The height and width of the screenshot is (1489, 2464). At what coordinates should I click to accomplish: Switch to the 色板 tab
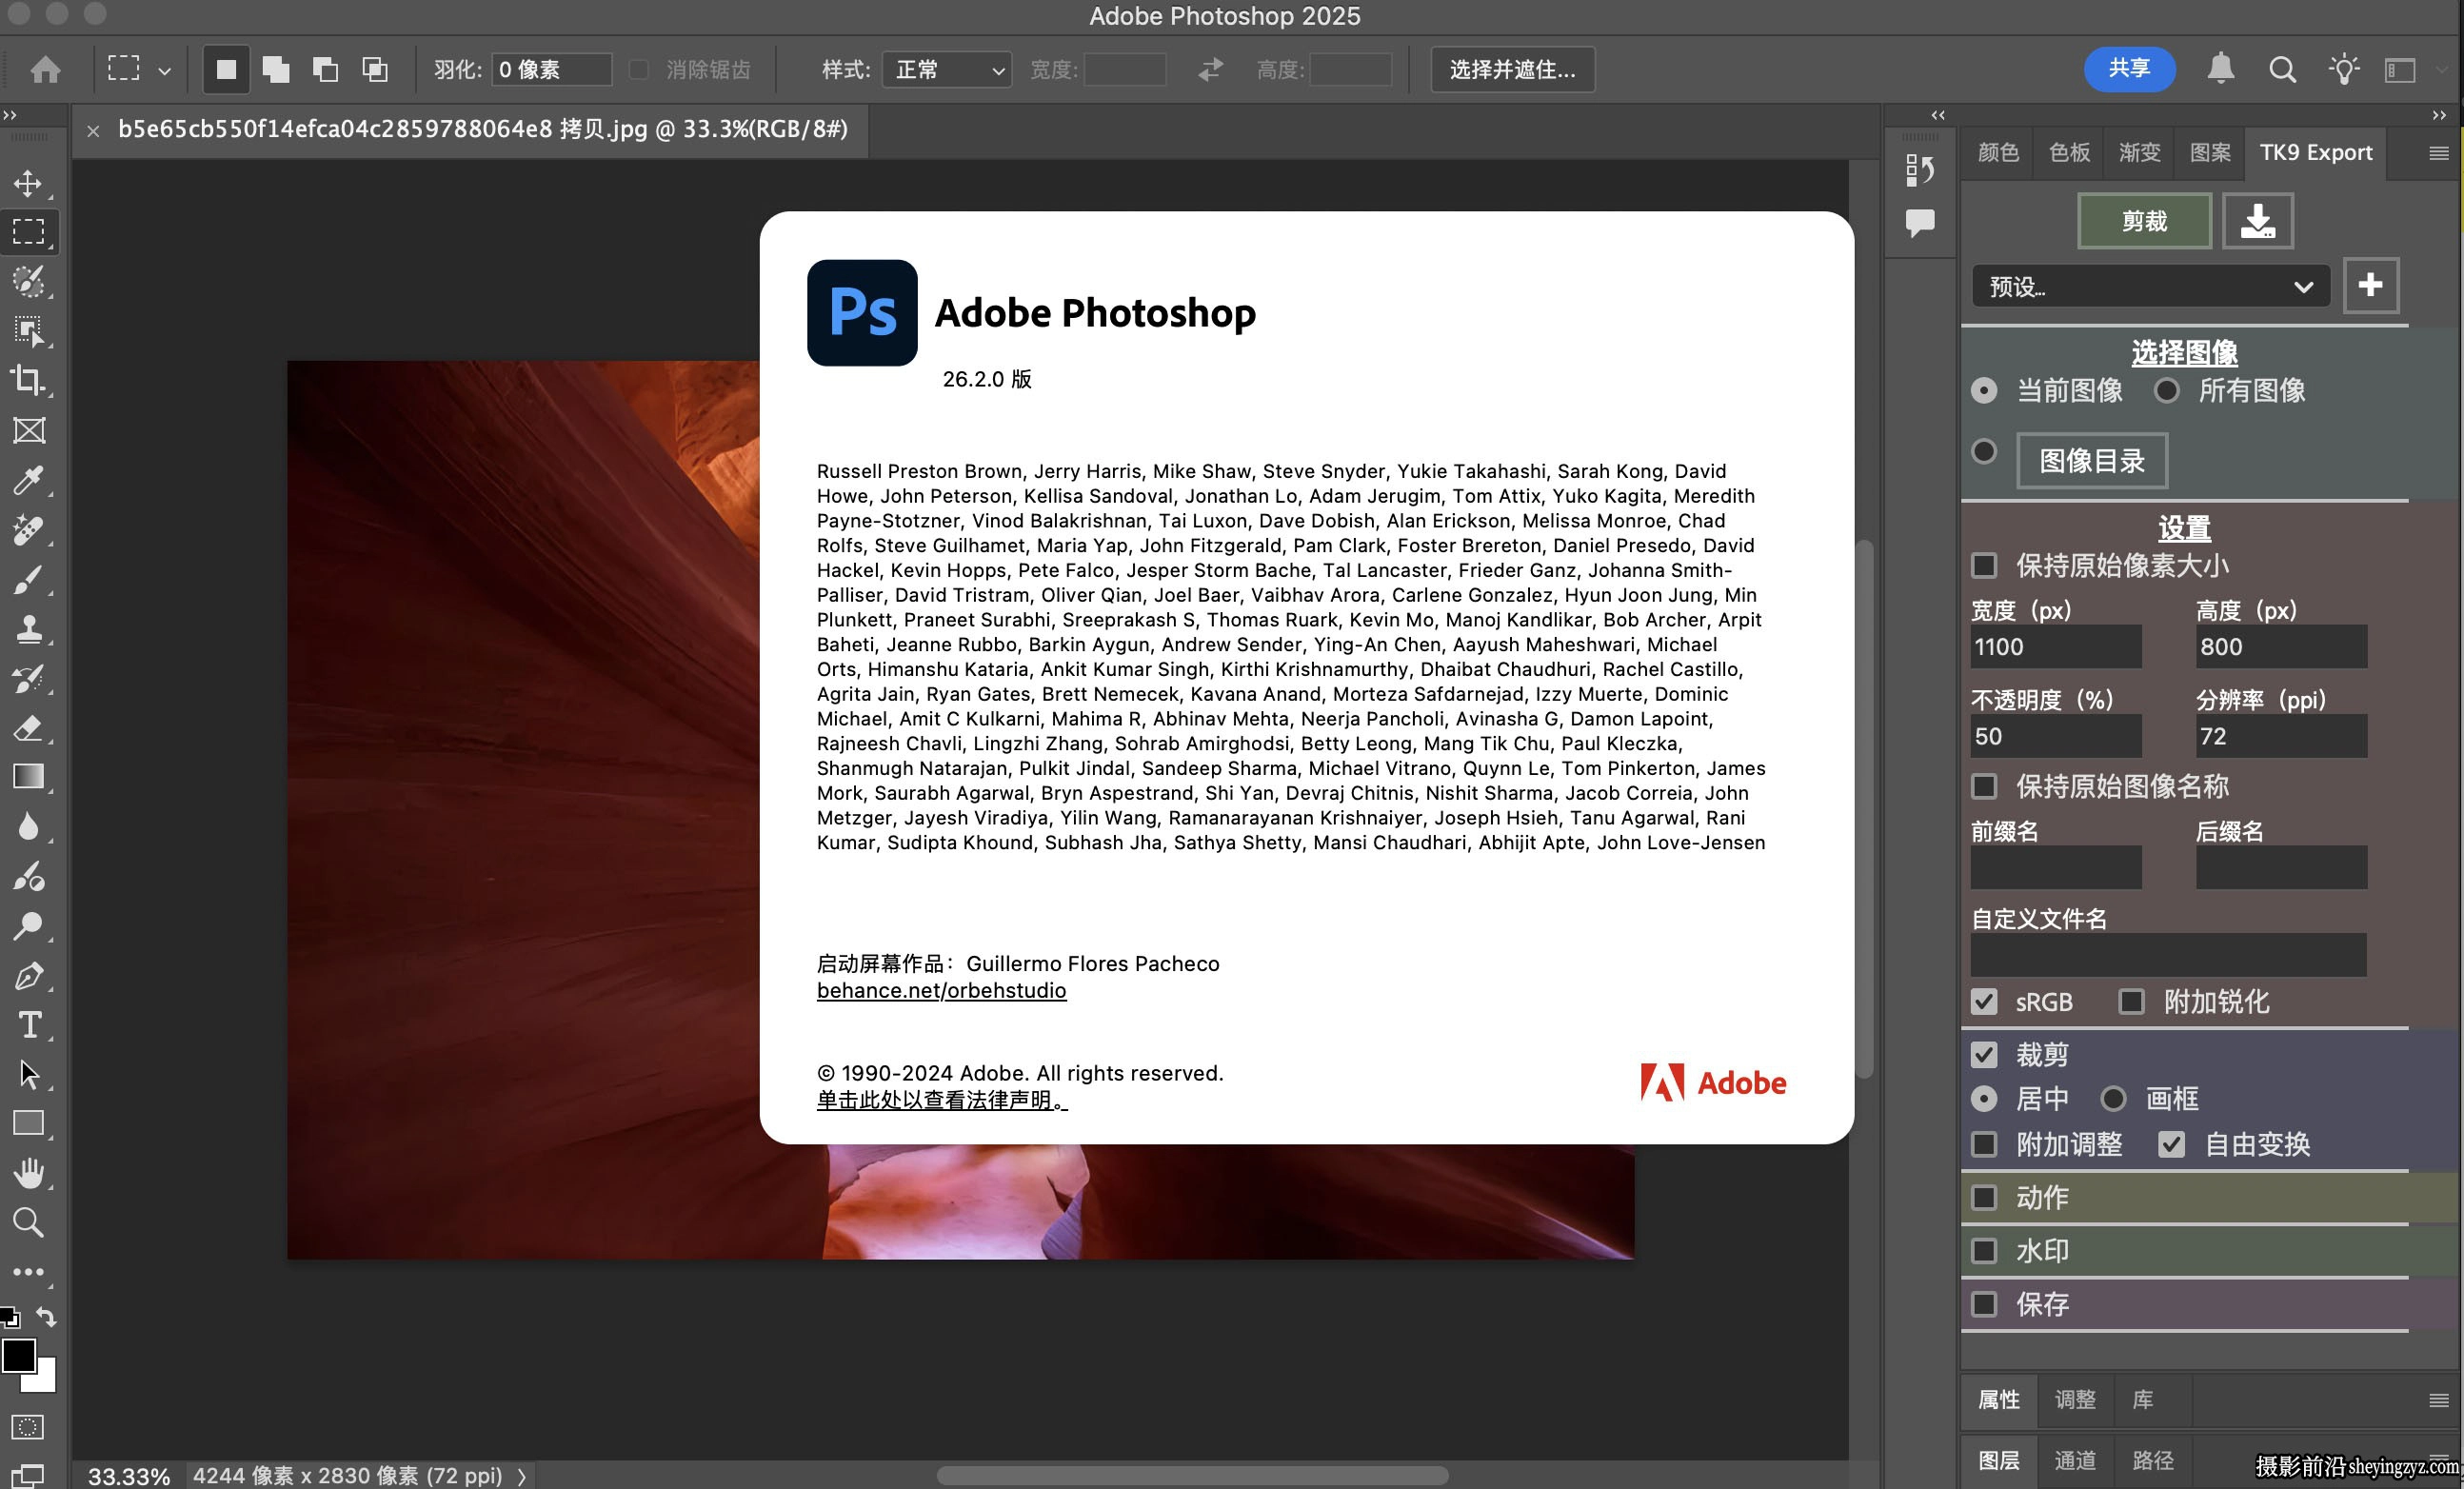point(2069,152)
